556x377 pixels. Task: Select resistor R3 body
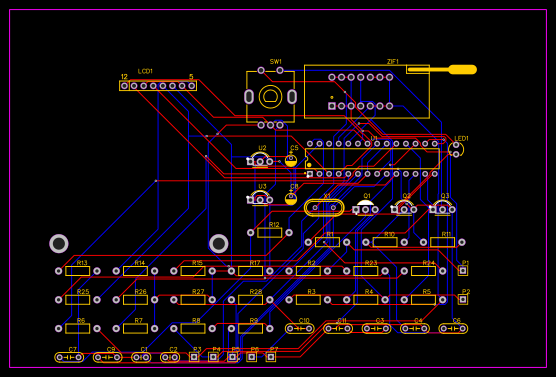308,300
